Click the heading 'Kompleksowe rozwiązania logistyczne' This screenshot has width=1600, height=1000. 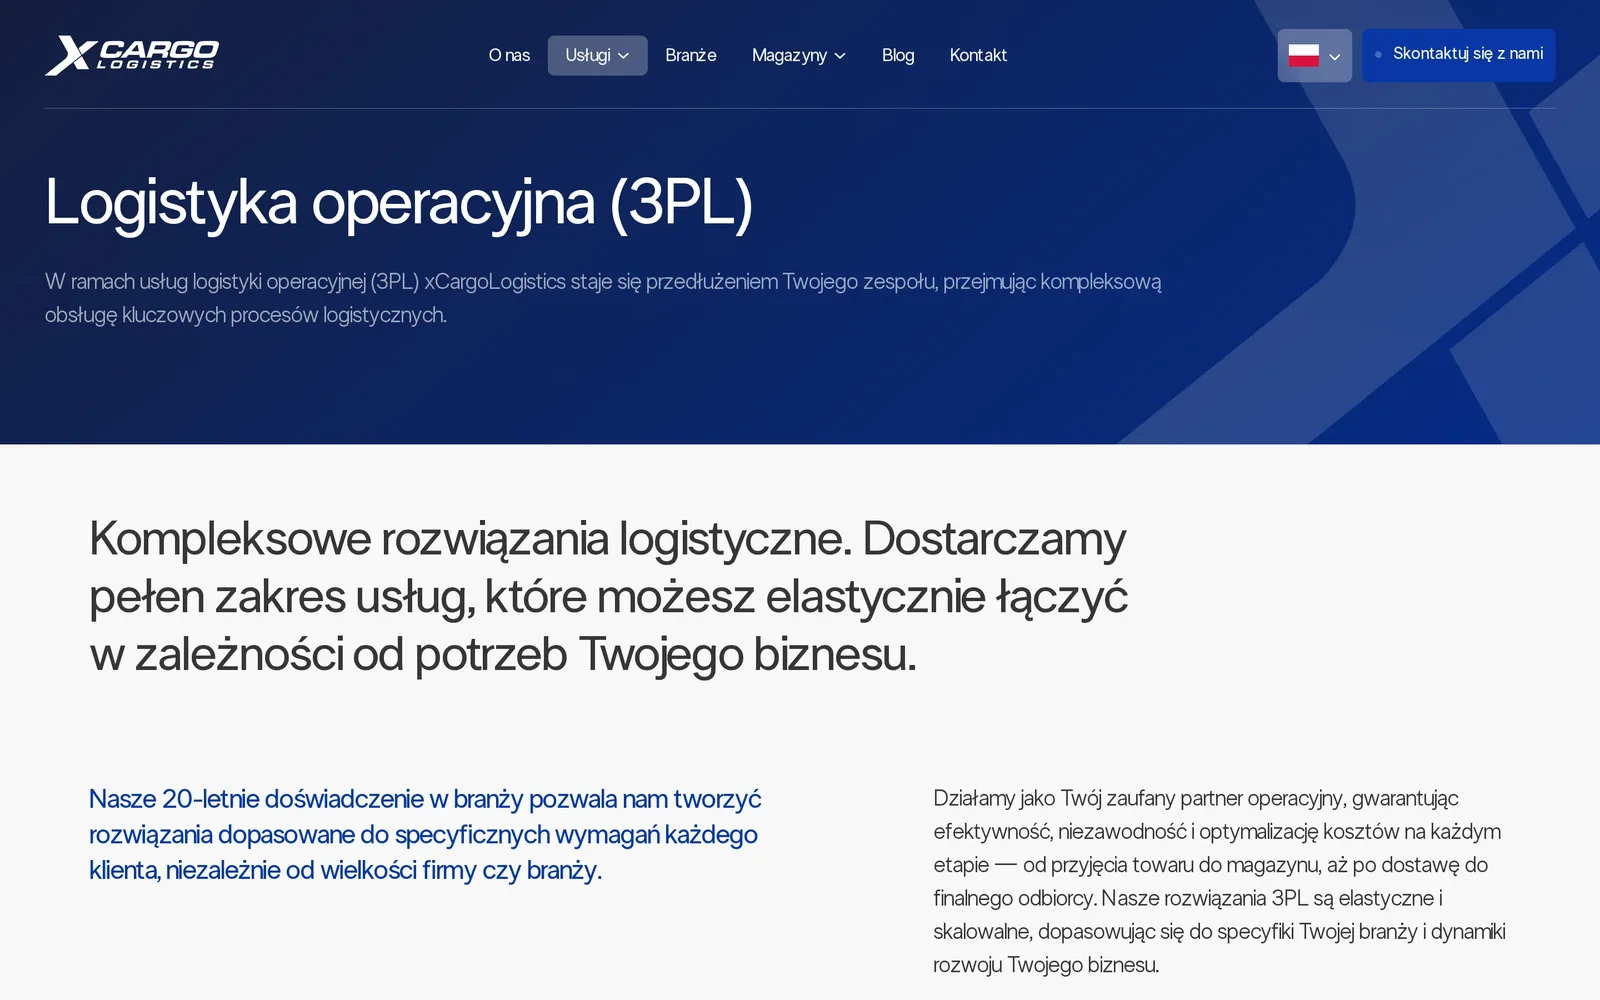click(608, 596)
